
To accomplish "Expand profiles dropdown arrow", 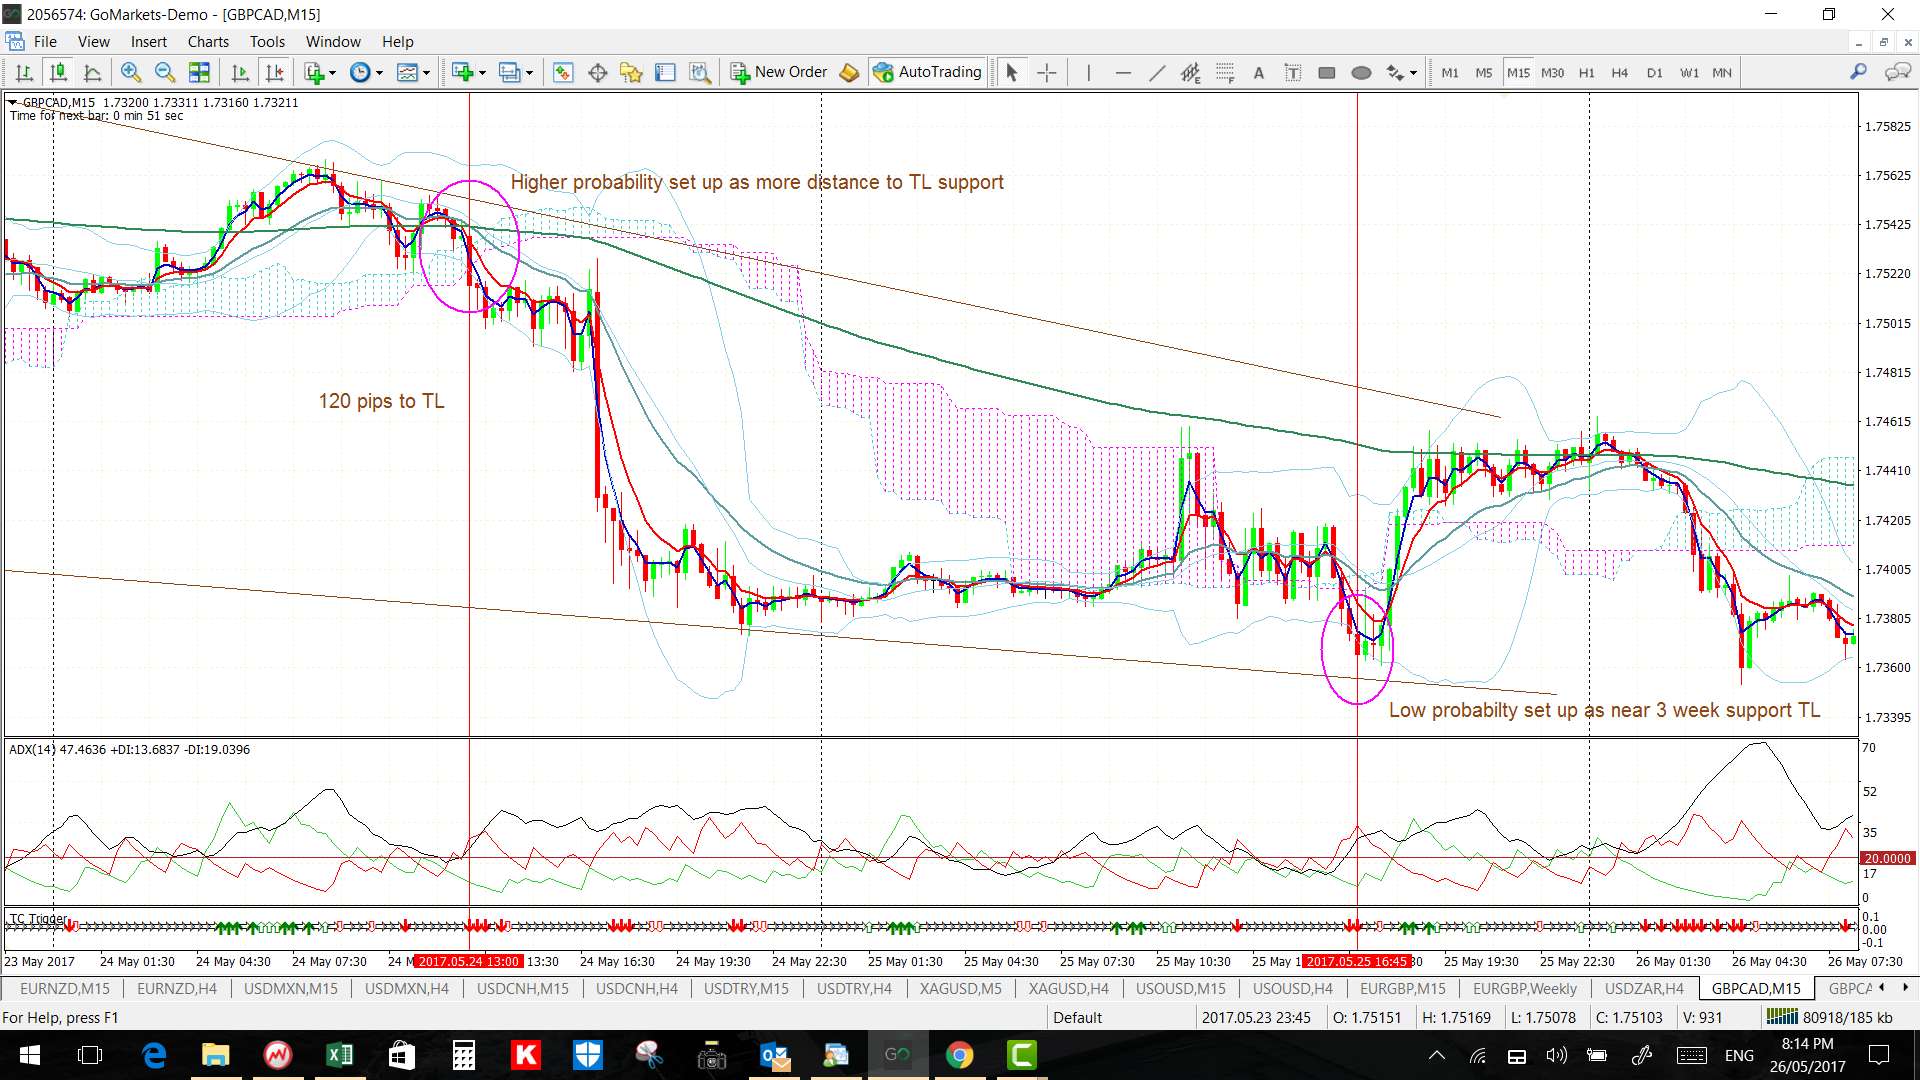I will coord(529,72).
